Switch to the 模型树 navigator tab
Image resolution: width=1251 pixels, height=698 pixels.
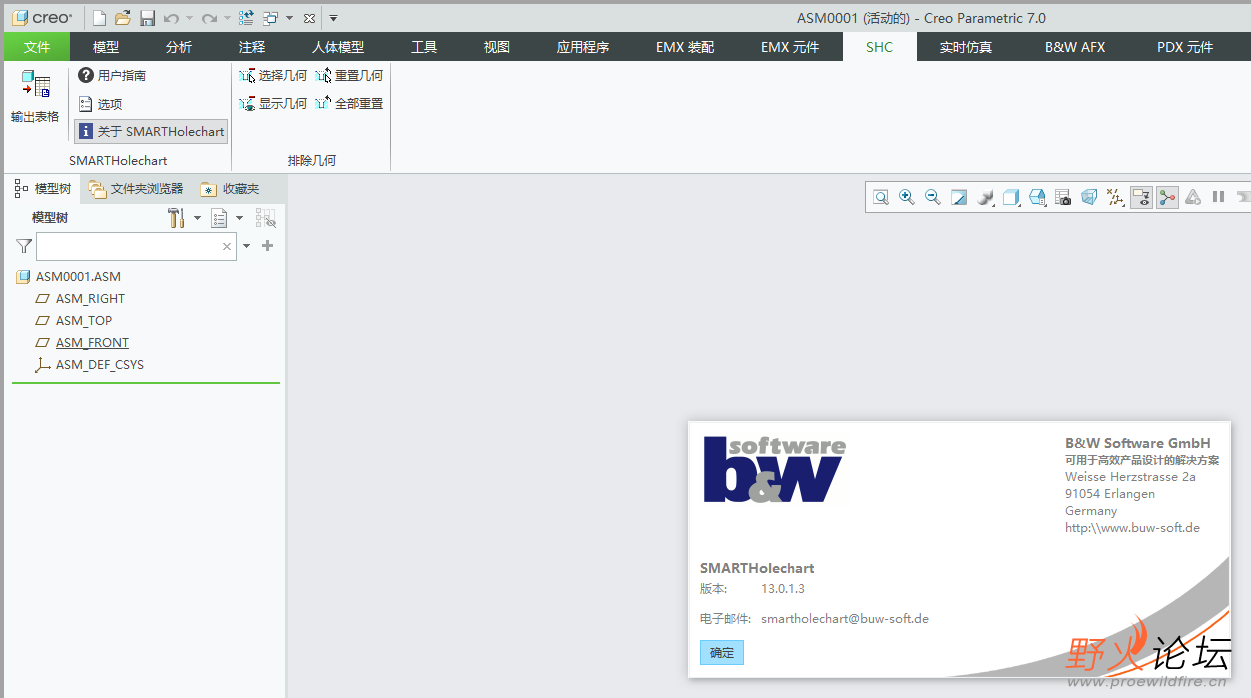pos(43,188)
